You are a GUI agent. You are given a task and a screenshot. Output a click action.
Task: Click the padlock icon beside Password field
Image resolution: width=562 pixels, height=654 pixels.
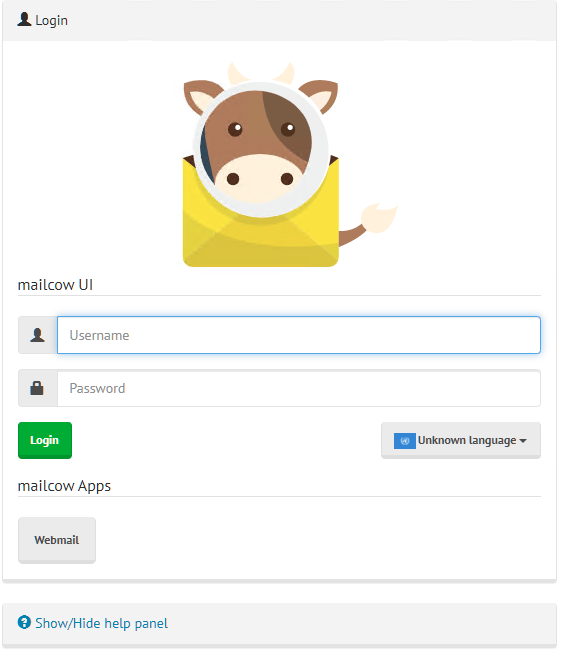(x=37, y=388)
